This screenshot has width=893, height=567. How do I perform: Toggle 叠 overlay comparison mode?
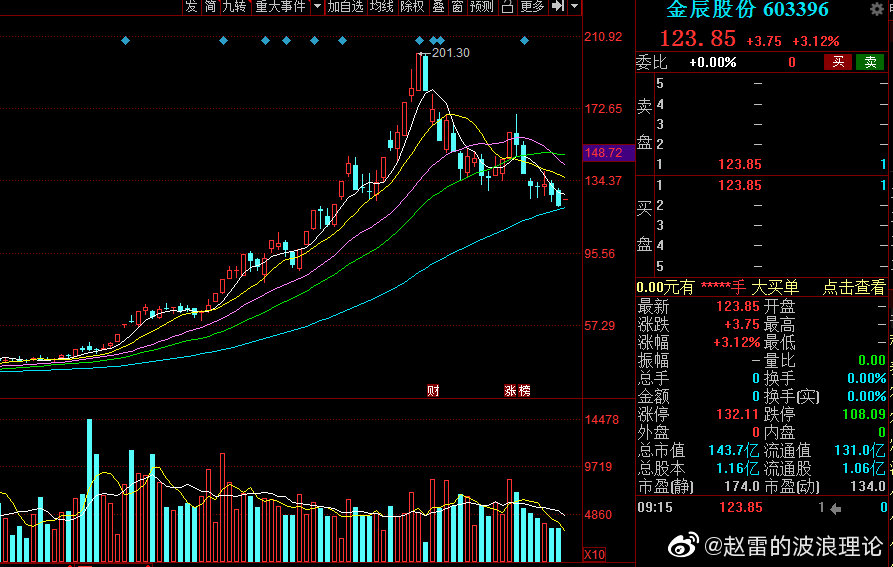click(x=438, y=7)
